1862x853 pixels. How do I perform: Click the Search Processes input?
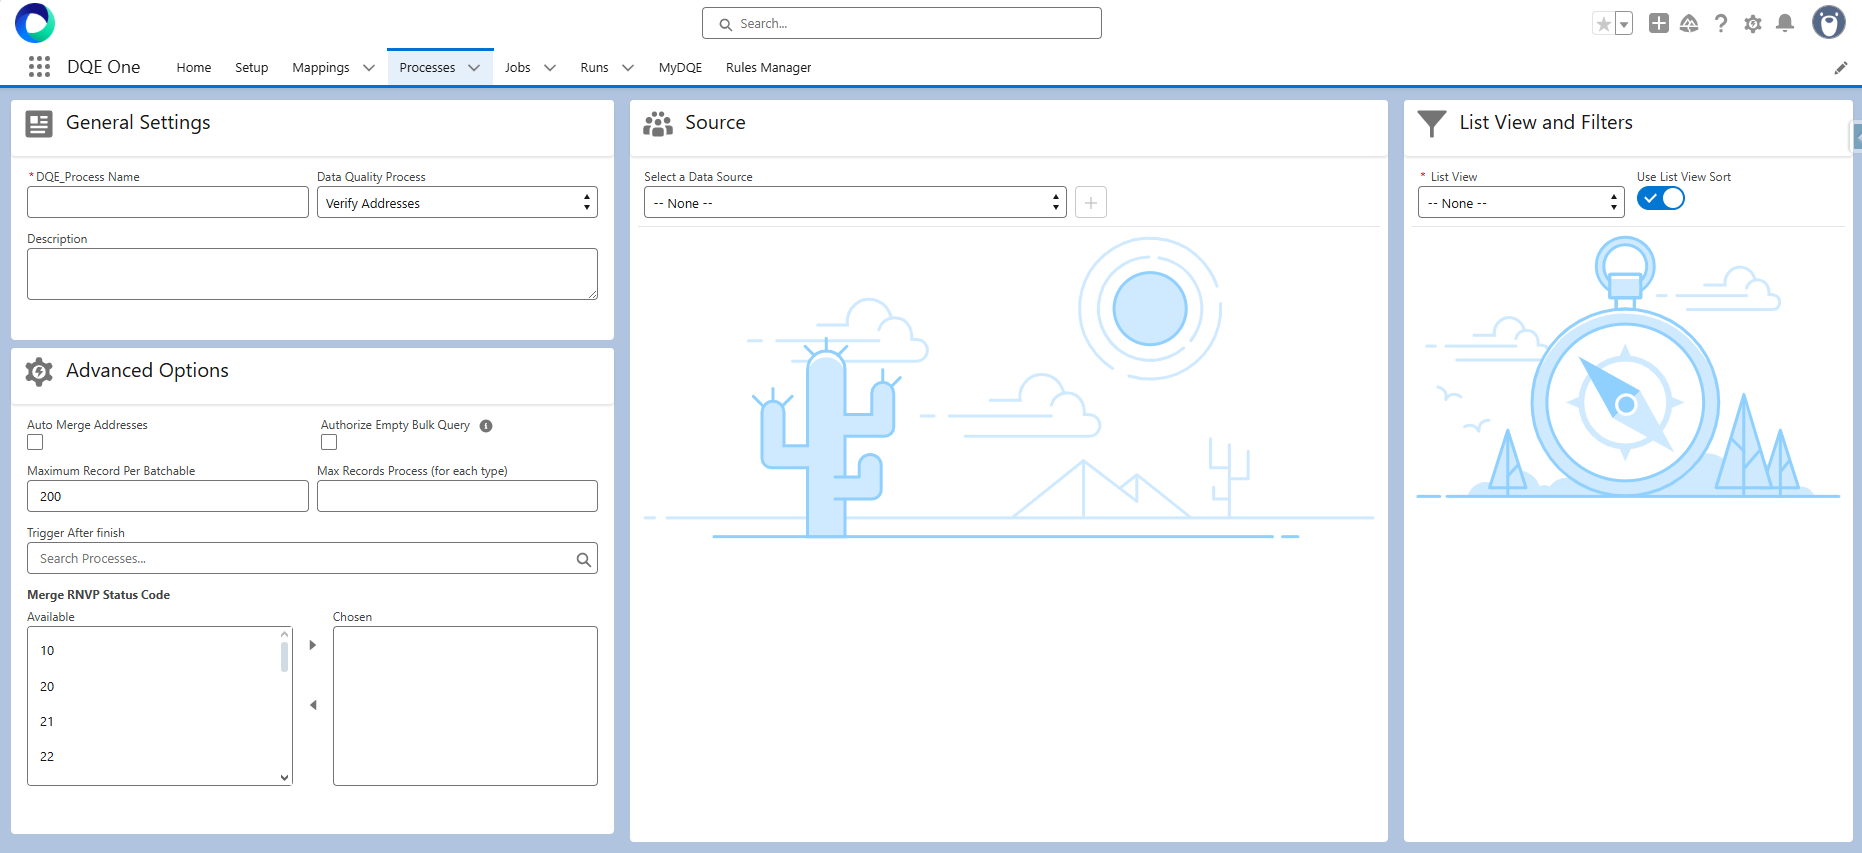pos(312,559)
